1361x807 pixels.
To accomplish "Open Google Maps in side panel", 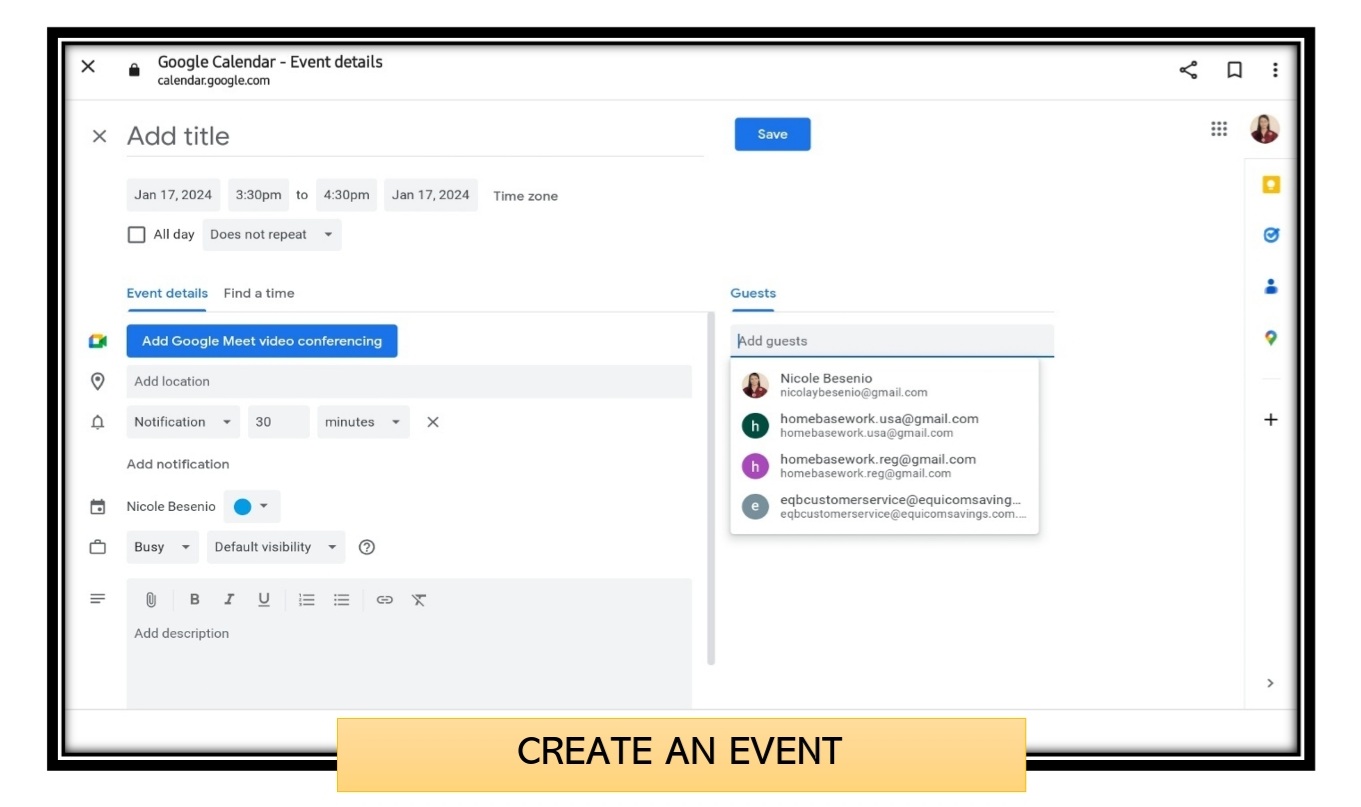I will pos(1271,338).
